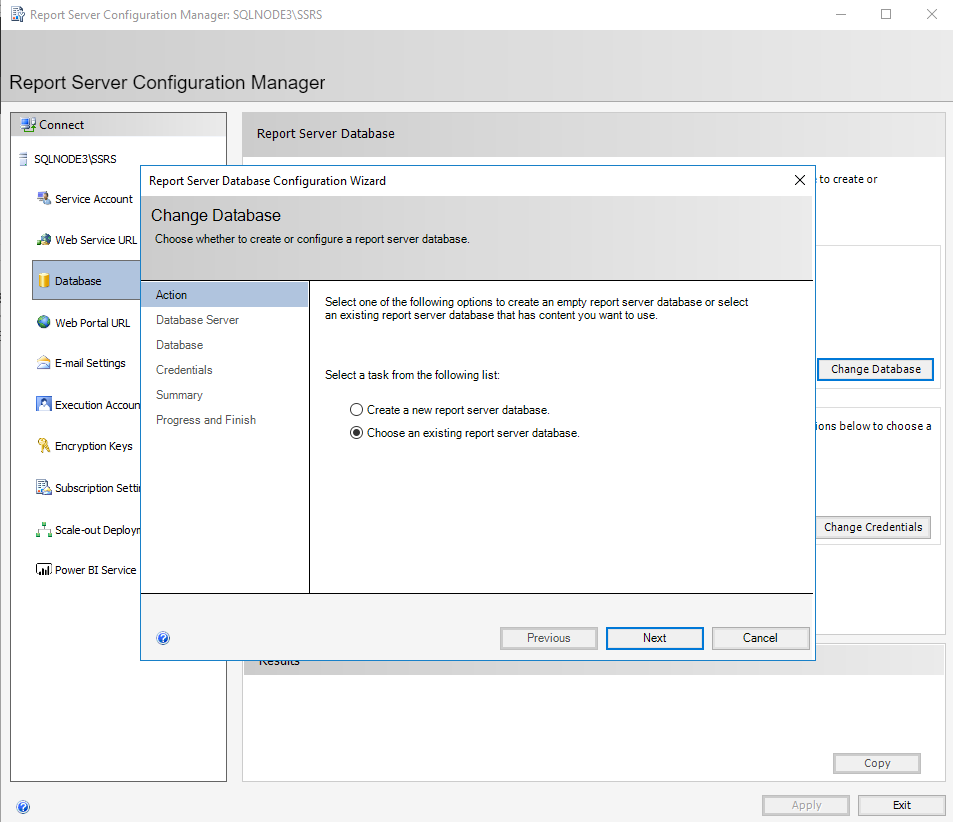Click the Connect item at sidebar top
Screen dimensions: 953x822
coord(61,125)
